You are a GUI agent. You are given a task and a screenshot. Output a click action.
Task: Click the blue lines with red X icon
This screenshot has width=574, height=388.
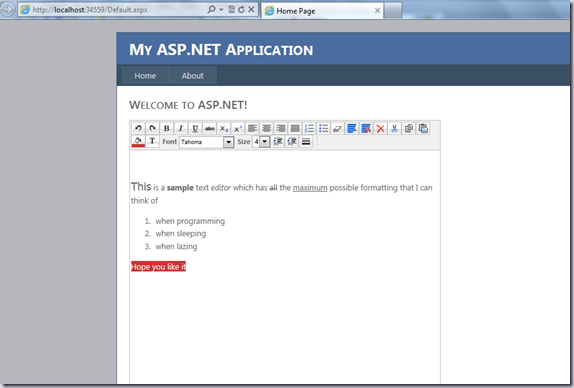coord(366,128)
